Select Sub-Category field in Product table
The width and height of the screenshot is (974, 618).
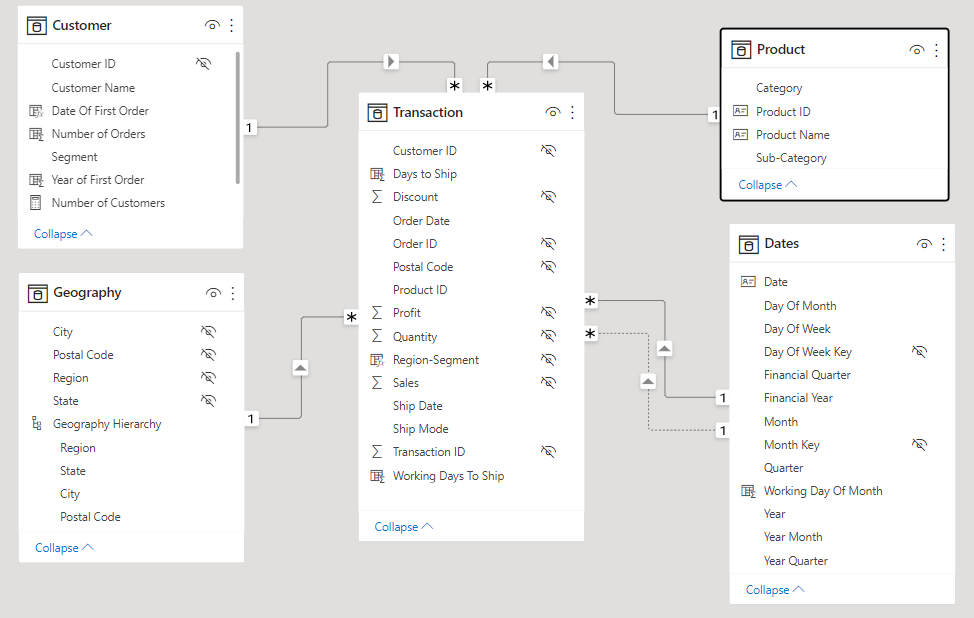(791, 158)
